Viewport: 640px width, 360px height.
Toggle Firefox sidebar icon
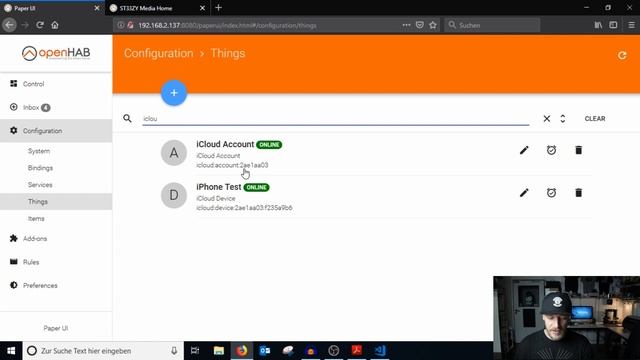[x=613, y=25]
